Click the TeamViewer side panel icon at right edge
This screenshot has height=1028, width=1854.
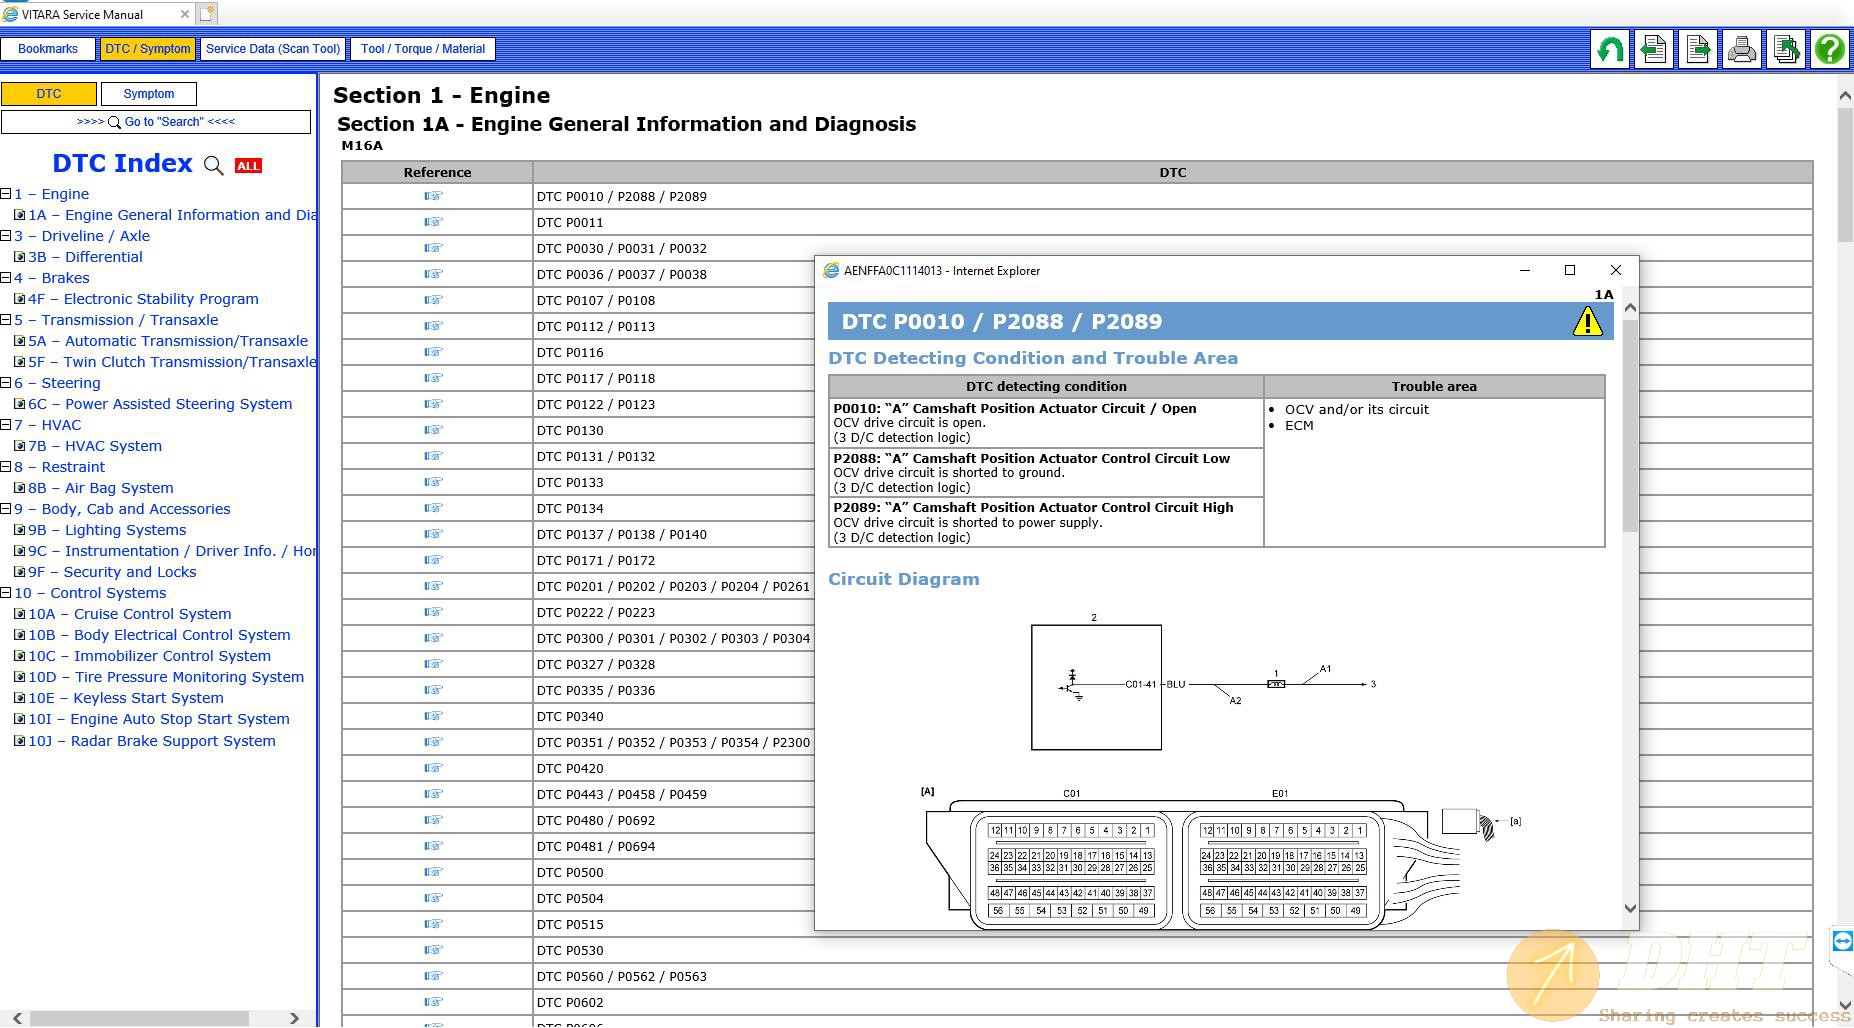point(1842,941)
